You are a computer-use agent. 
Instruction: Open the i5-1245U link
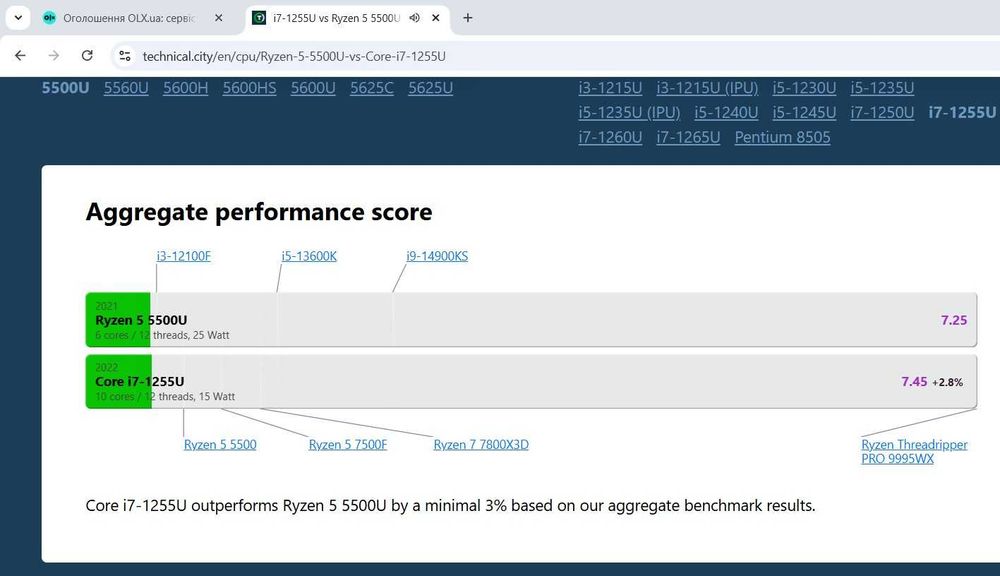click(x=804, y=113)
